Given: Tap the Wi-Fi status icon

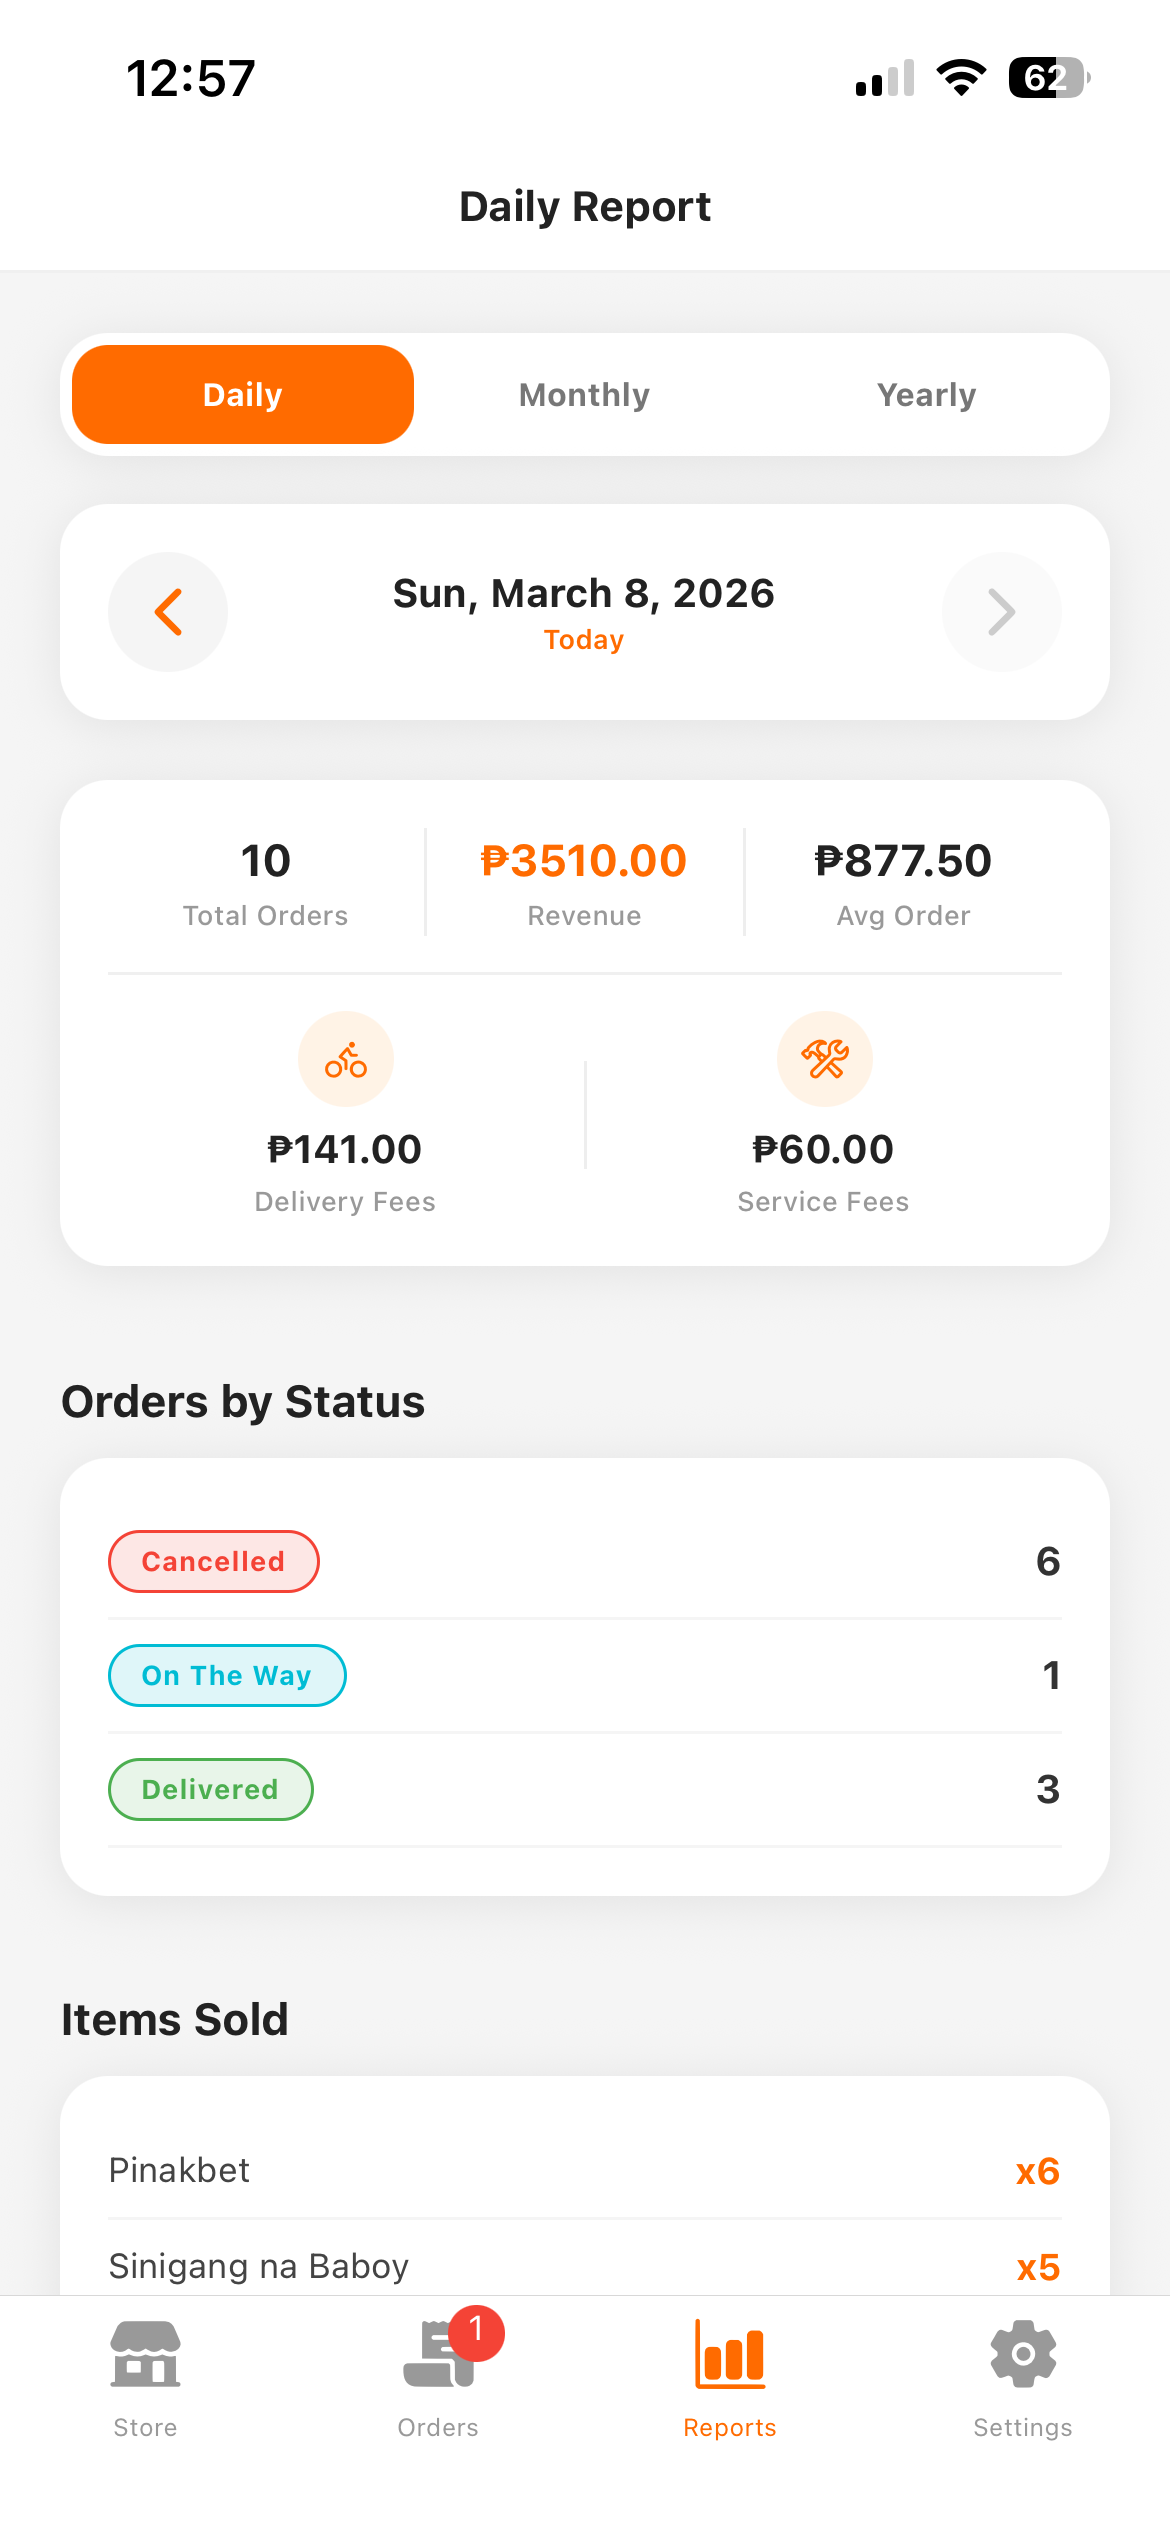Looking at the screenshot, I should pyautogui.click(x=961, y=78).
